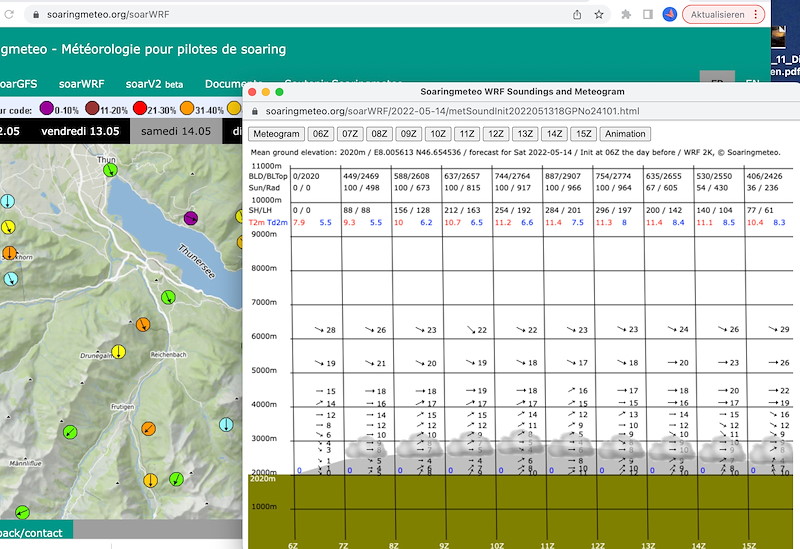This screenshot has width=800, height=549.
Task: Select the vendredi 13.05 day tab
Action: (x=80, y=131)
